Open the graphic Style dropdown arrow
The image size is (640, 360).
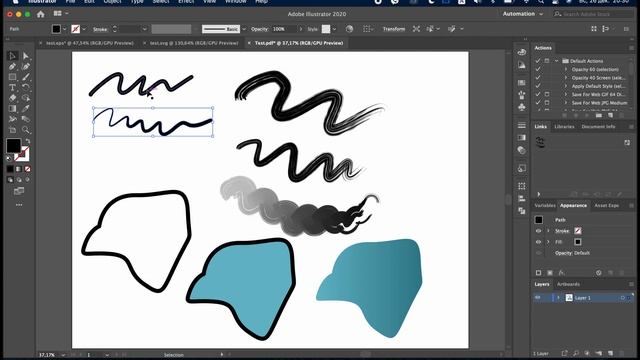click(x=334, y=29)
